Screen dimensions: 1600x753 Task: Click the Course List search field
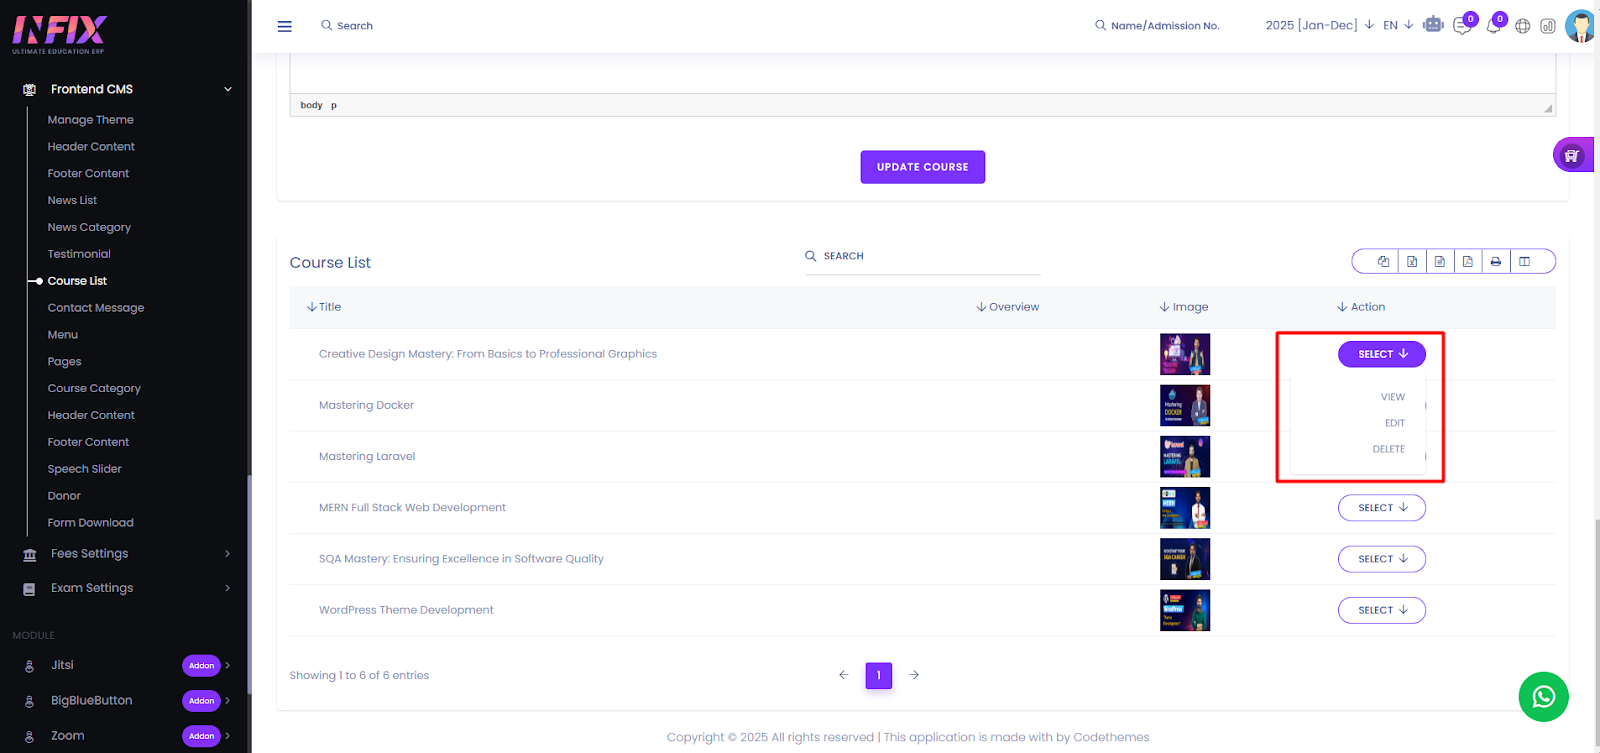coord(923,257)
